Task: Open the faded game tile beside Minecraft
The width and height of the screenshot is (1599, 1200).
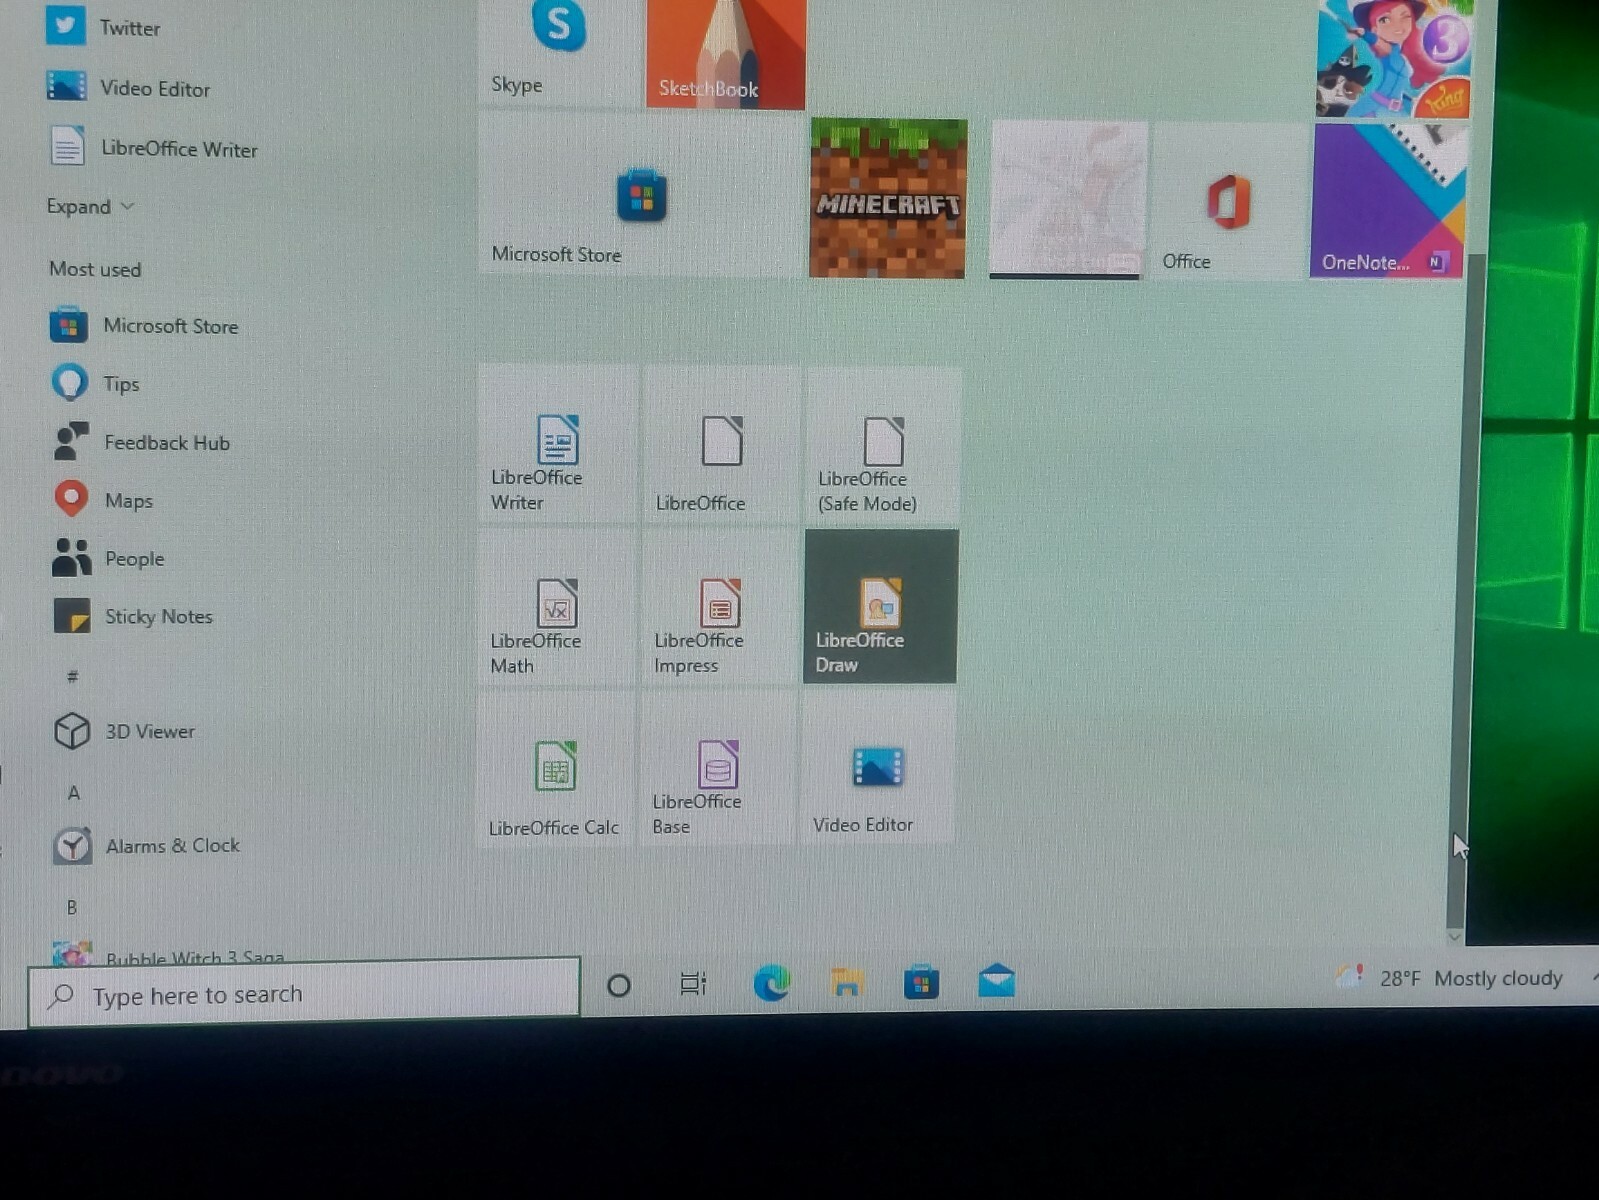Action: click(1067, 199)
